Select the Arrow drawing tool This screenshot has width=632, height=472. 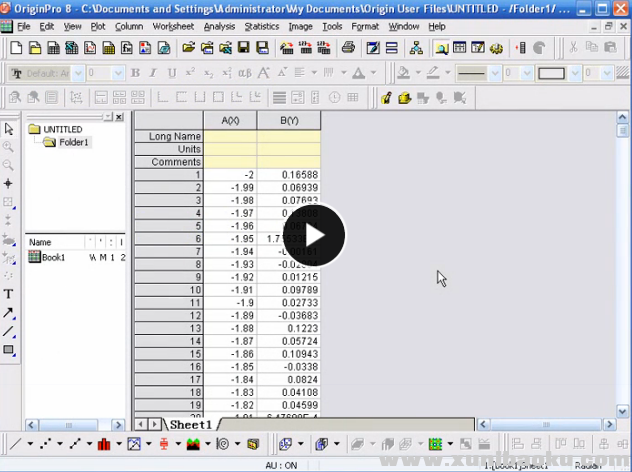pyautogui.click(x=9, y=312)
